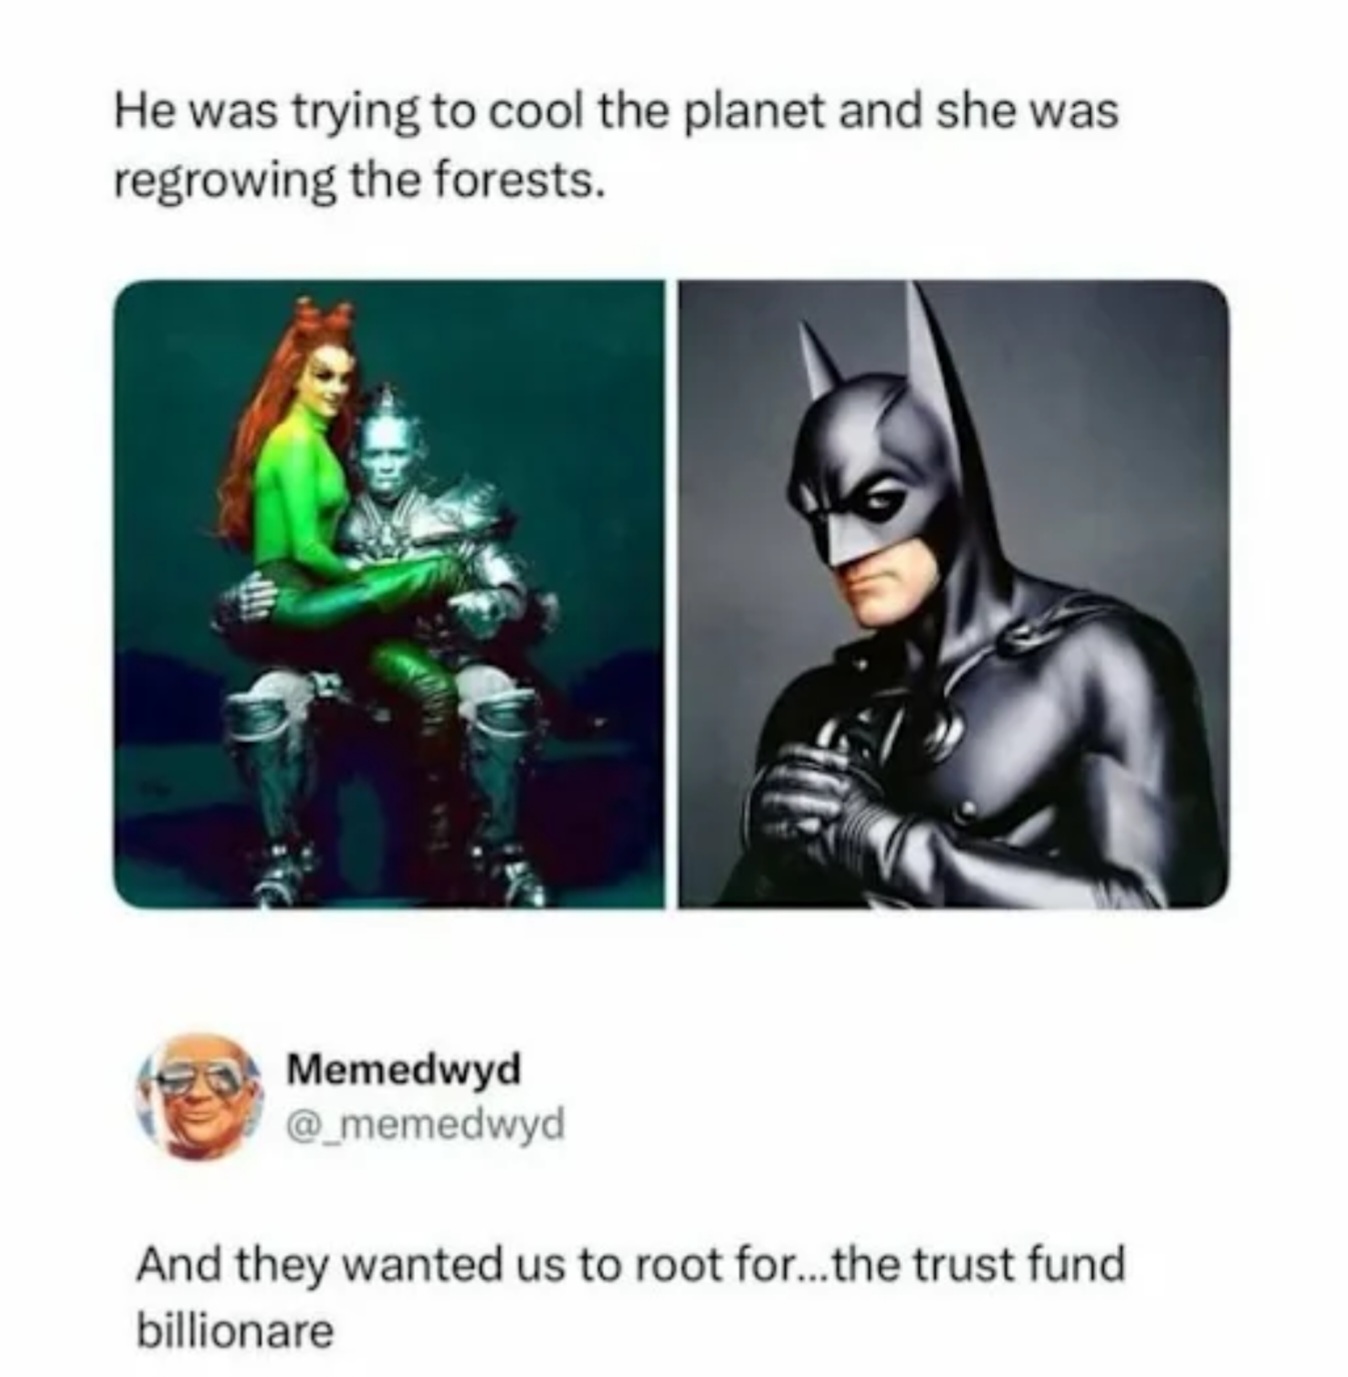1348x1377 pixels.
Task: Click the Memedwyd display name
Action: pos(404,1069)
